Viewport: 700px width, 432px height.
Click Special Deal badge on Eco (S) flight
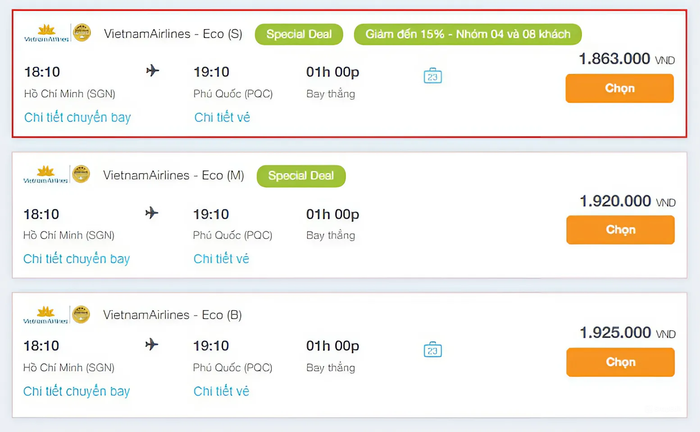tap(299, 34)
